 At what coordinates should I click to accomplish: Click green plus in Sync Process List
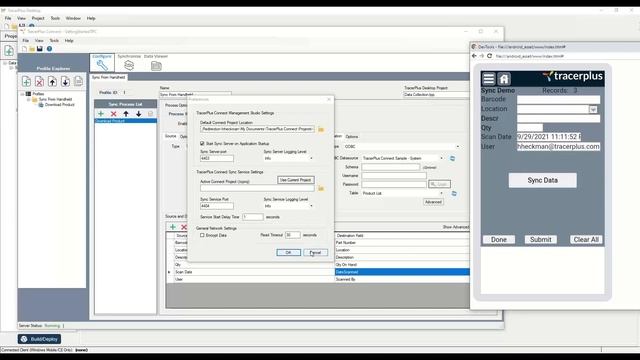(101, 114)
